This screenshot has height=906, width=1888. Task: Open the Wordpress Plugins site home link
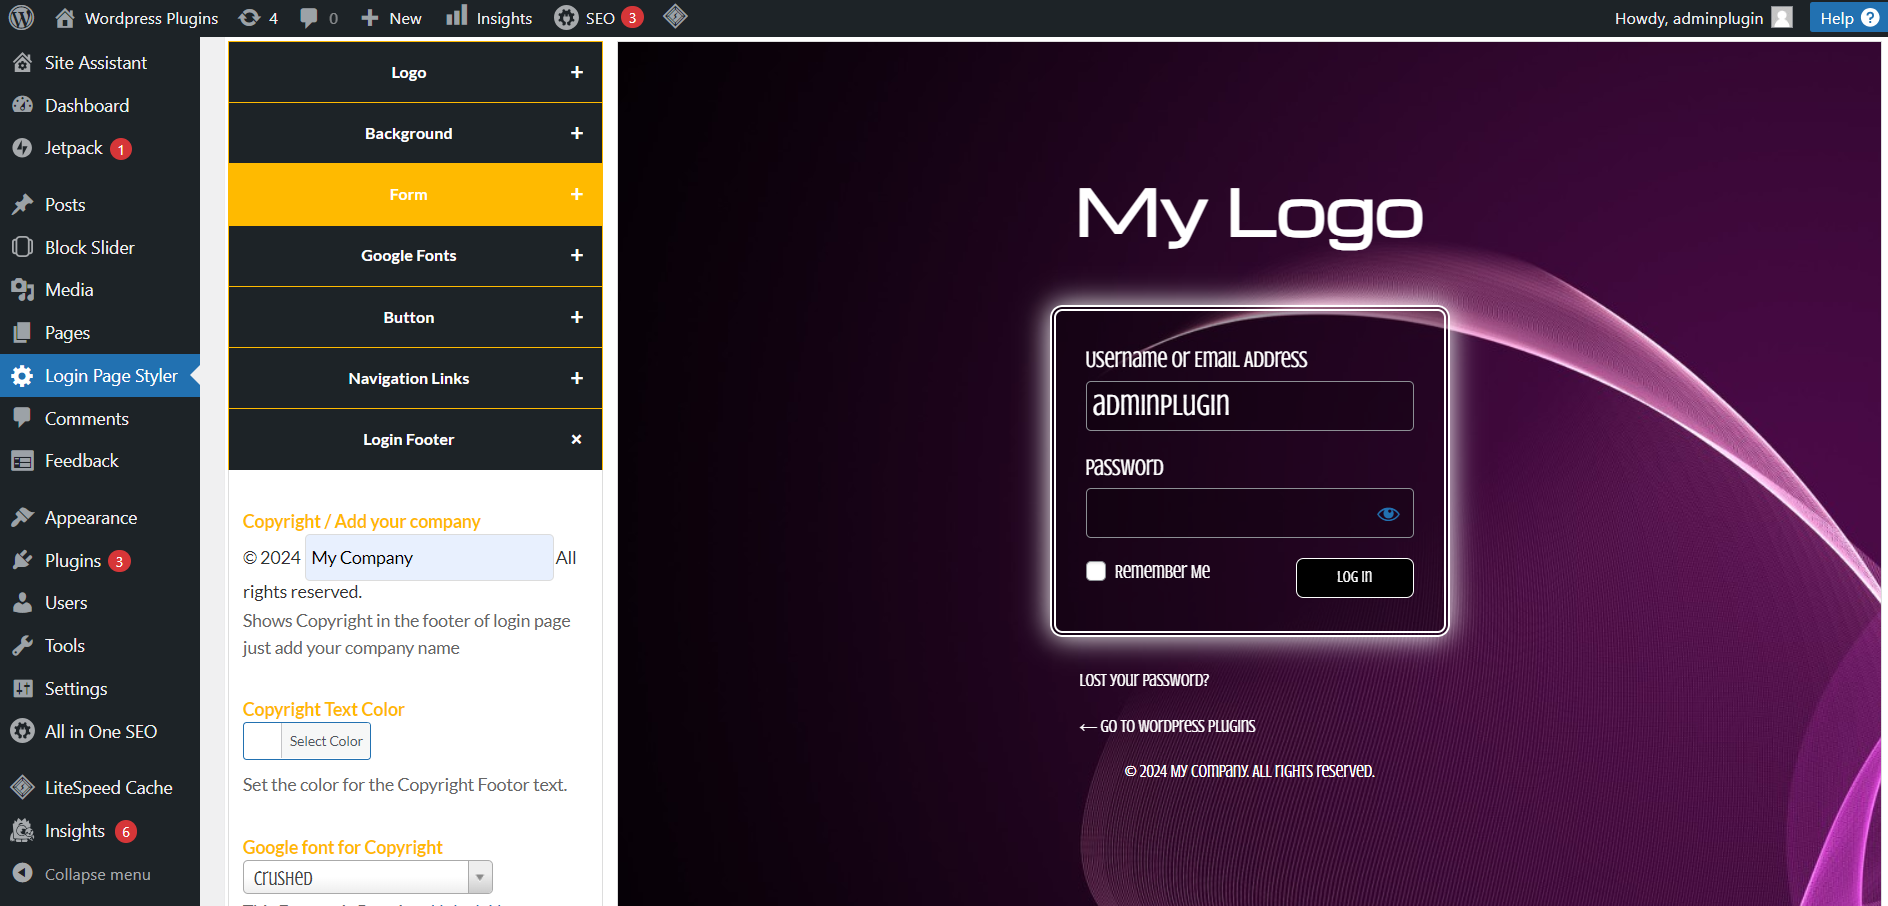(137, 18)
